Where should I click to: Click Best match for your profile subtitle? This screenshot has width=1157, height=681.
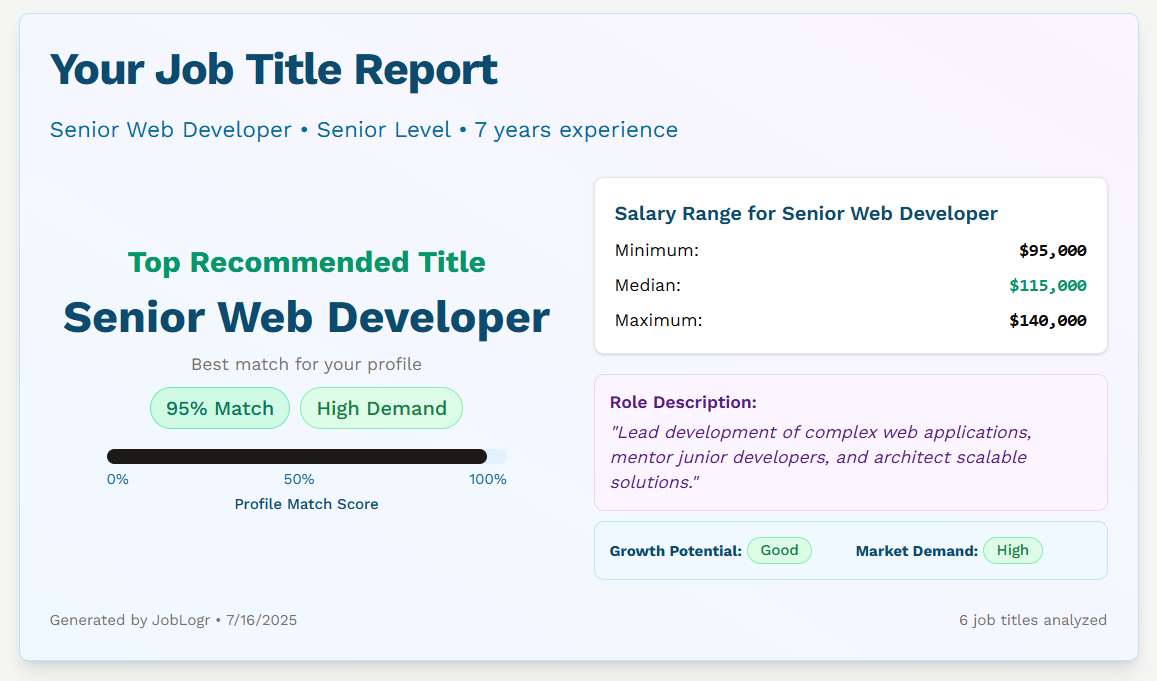pyautogui.click(x=306, y=364)
